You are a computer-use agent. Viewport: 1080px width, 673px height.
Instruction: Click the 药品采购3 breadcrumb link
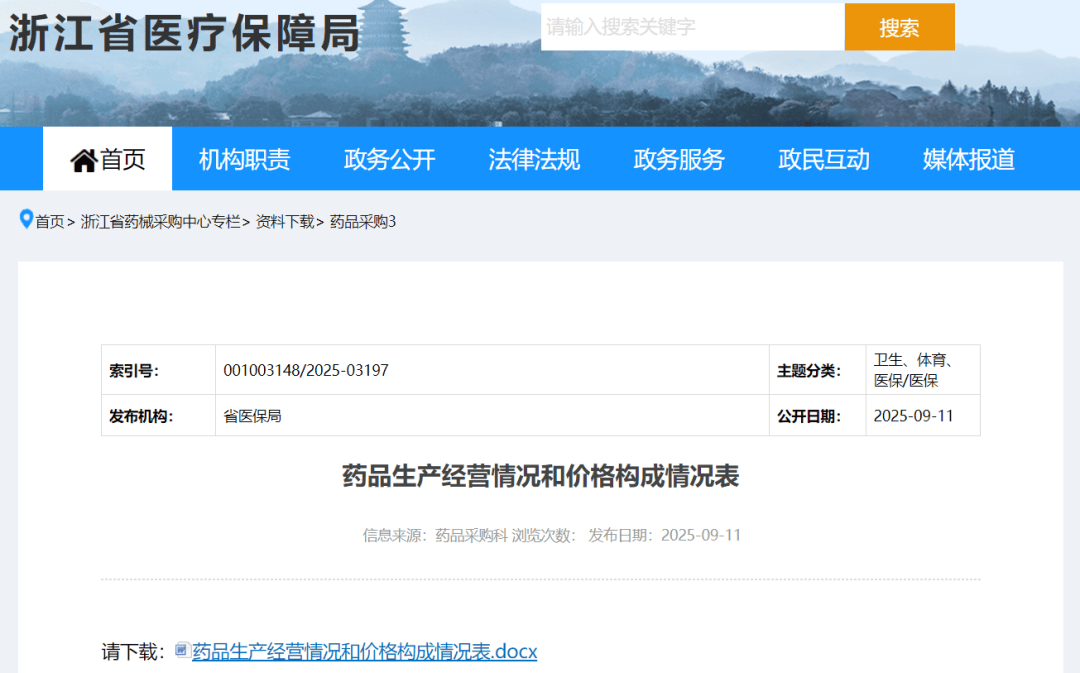point(363,222)
